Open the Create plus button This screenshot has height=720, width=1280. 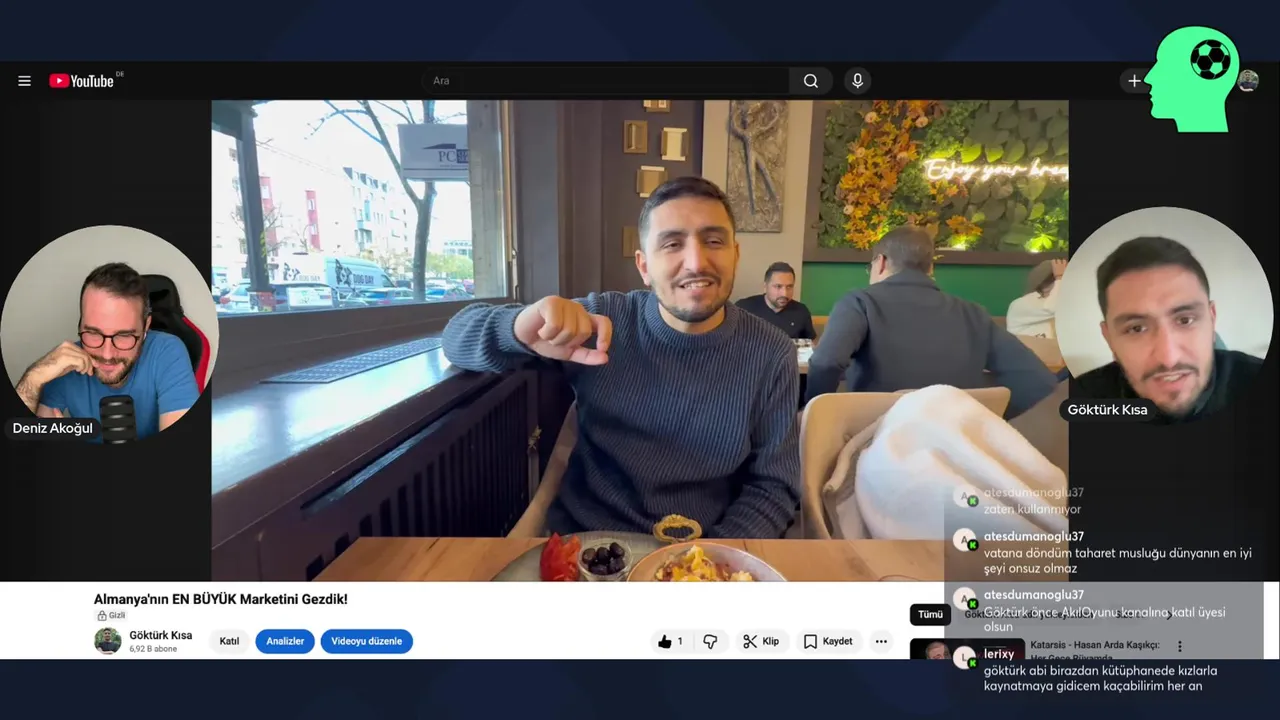1134,81
